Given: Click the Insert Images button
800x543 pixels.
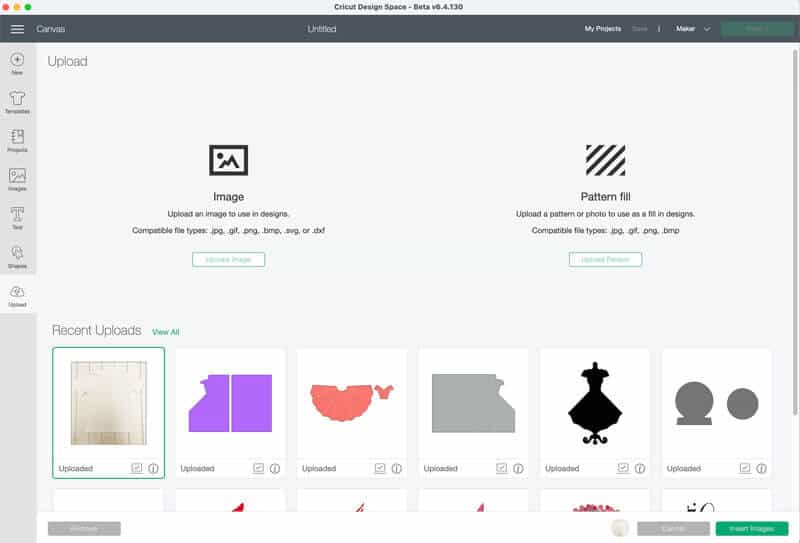Looking at the screenshot, I should (x=752, y=529).
